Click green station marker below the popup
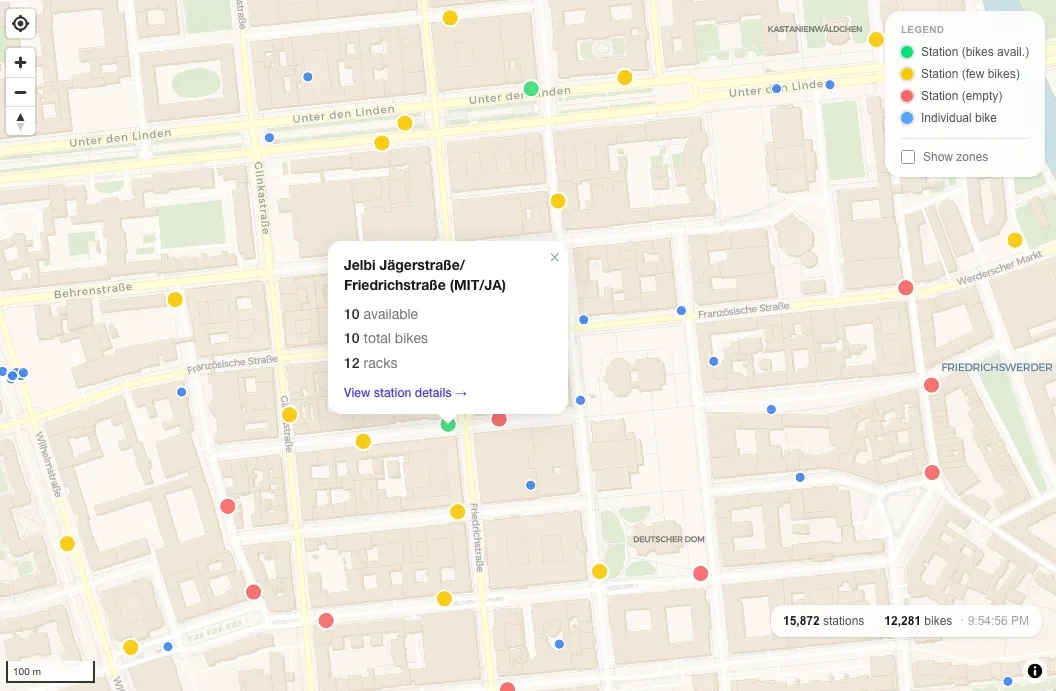This screenshot has height=691, width=1056. pyautogui.click(x=448, y=425)
